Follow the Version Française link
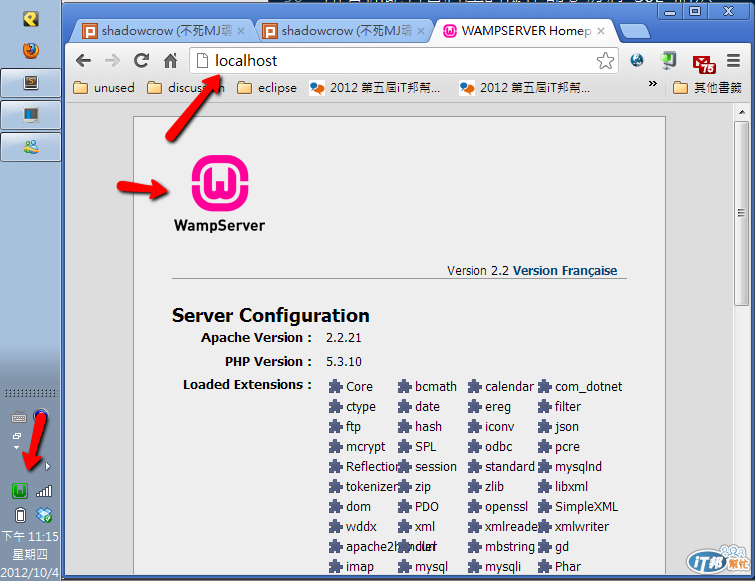Viewport: 755px width, 581px height. coord(565,271)
